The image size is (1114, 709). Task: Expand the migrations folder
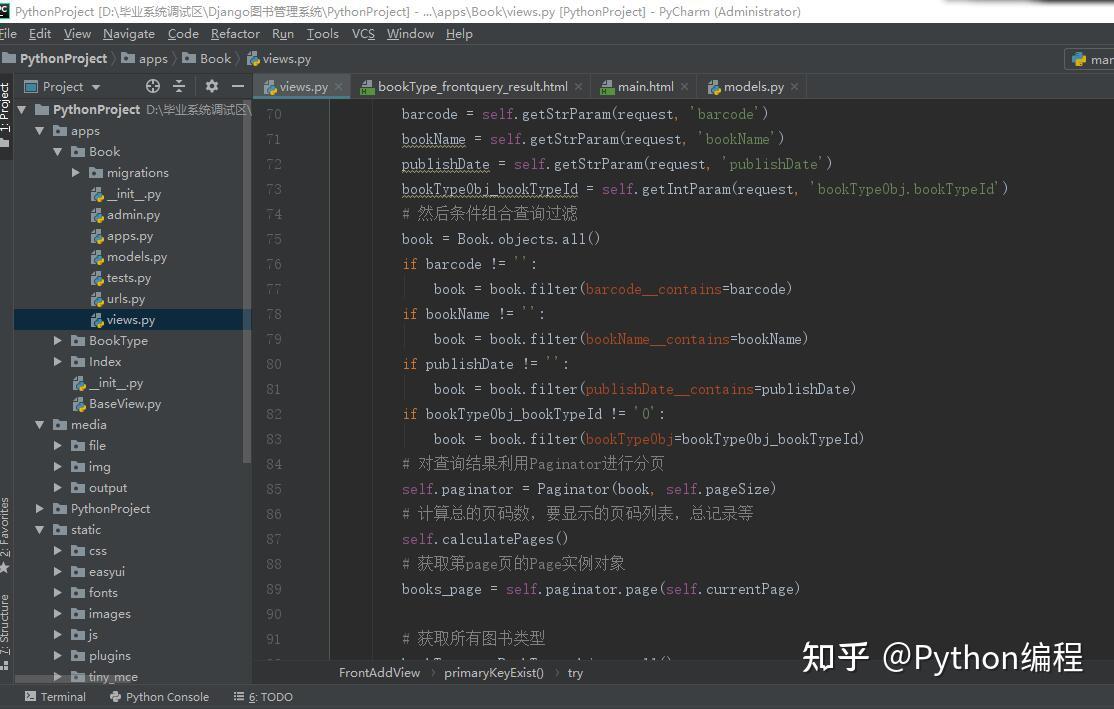[x=75, y=172]
